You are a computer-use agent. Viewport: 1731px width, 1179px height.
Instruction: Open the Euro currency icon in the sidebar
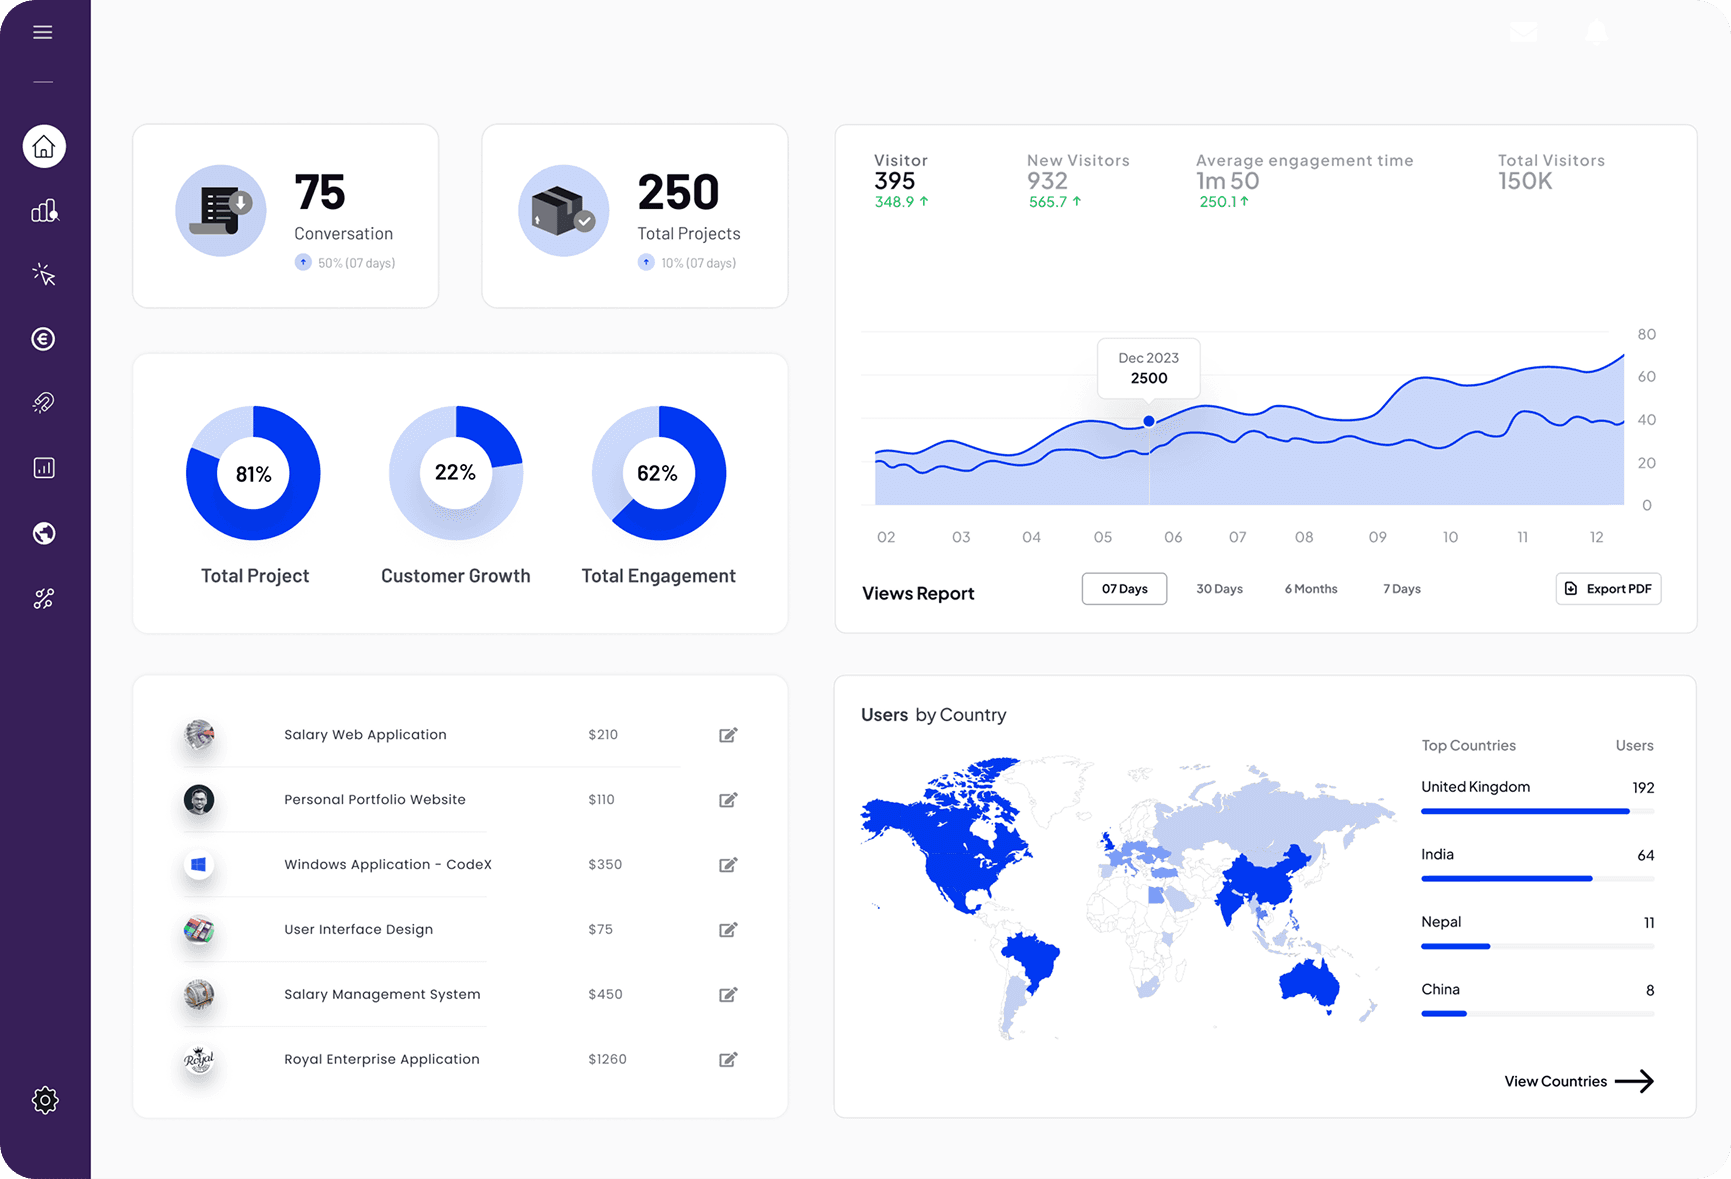point(43,339)
